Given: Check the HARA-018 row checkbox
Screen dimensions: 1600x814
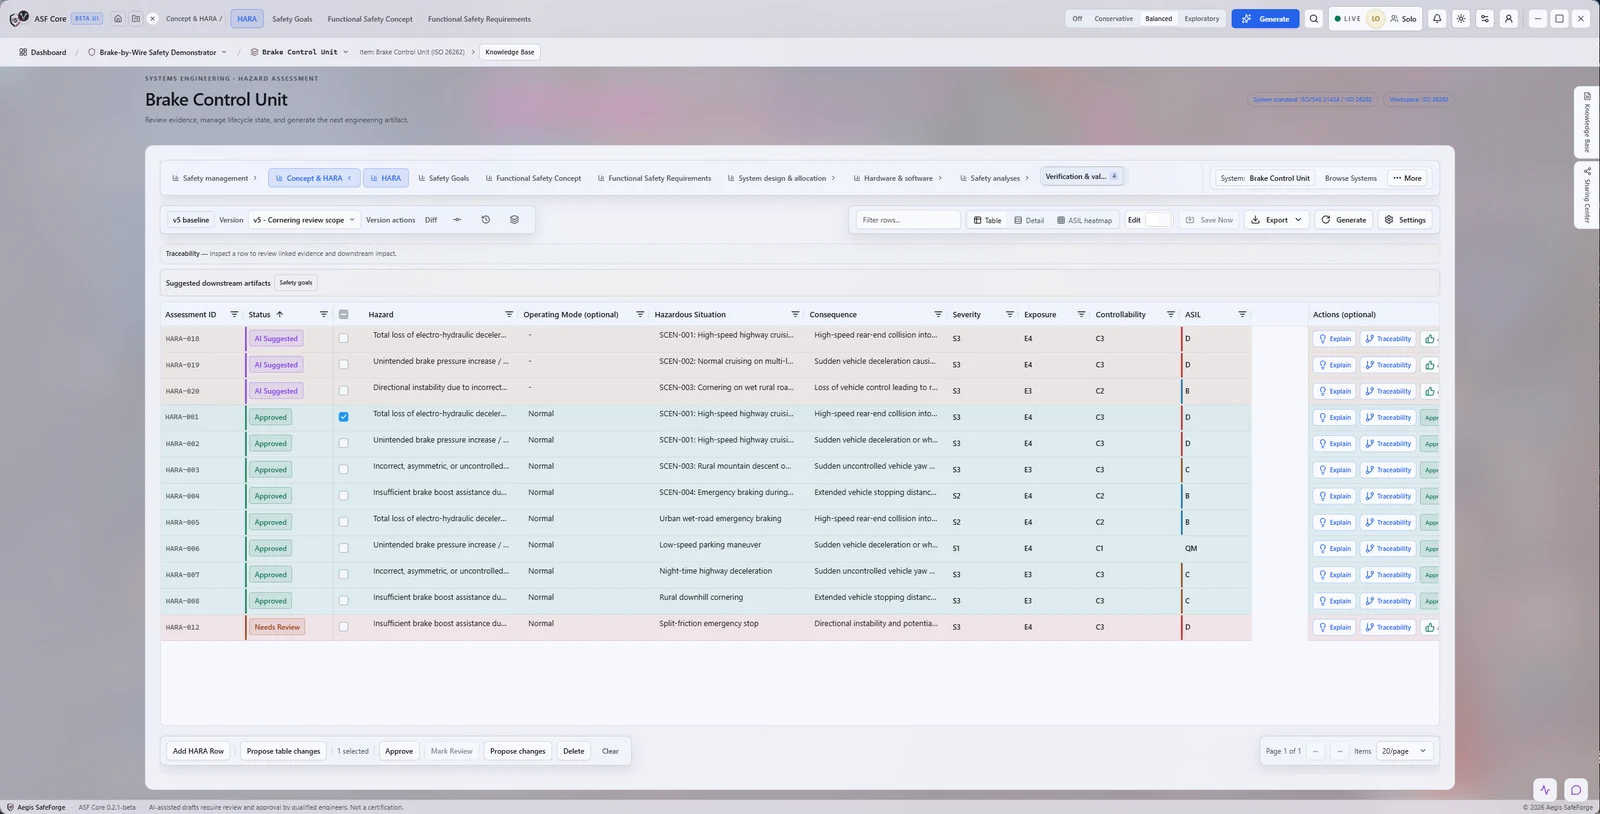Looking at the screenshot, I should [343, 338].
